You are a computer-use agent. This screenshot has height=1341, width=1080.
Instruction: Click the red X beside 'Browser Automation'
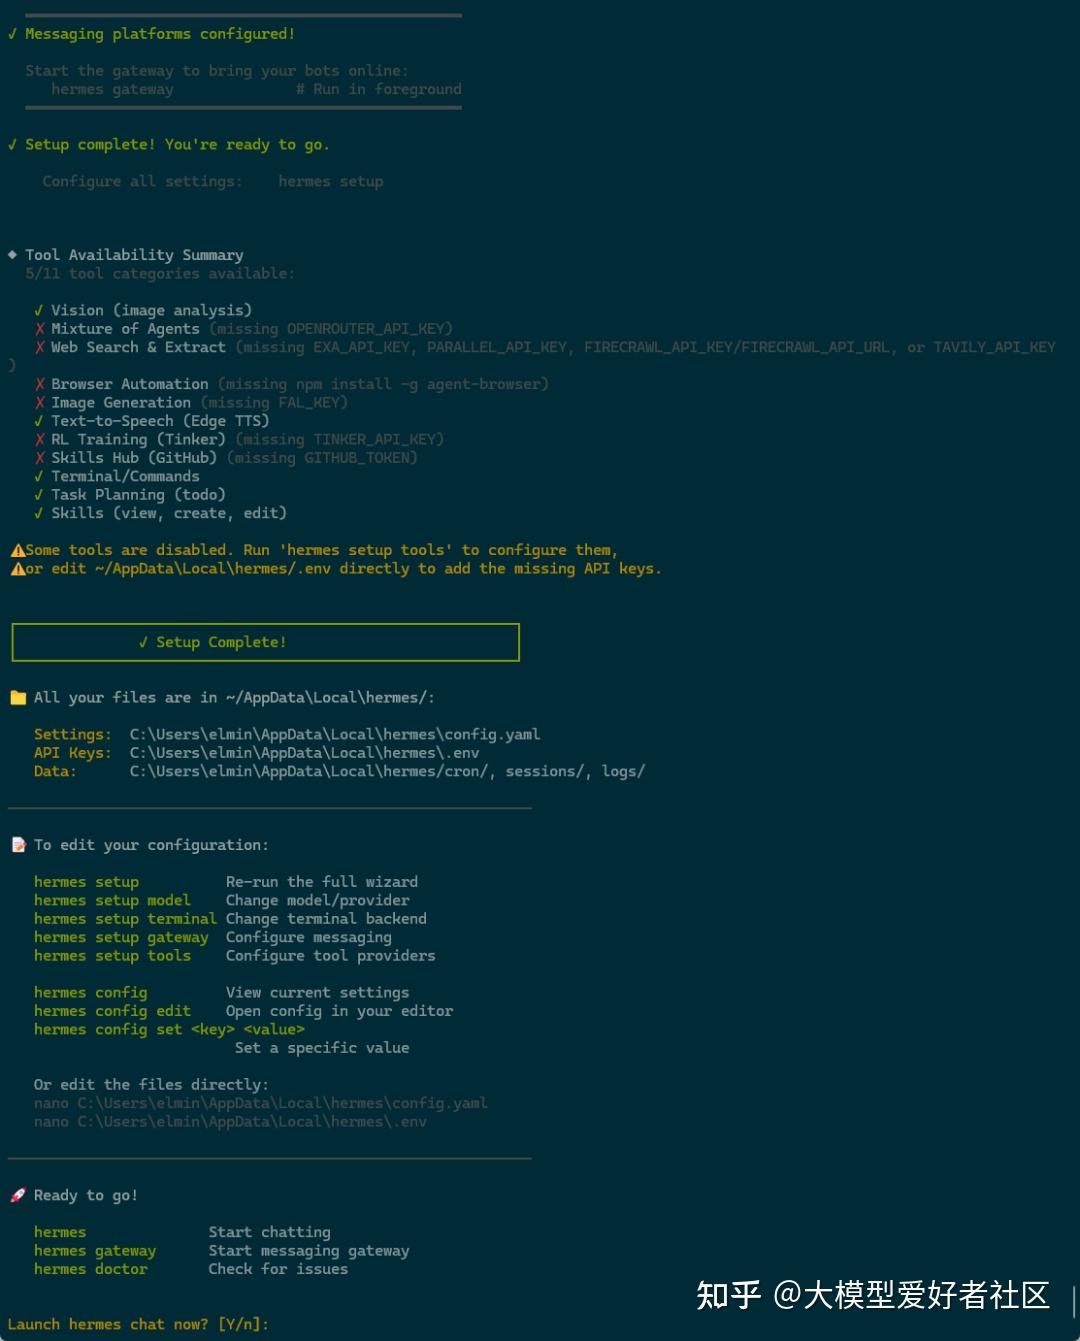click(x=39, y=384)
